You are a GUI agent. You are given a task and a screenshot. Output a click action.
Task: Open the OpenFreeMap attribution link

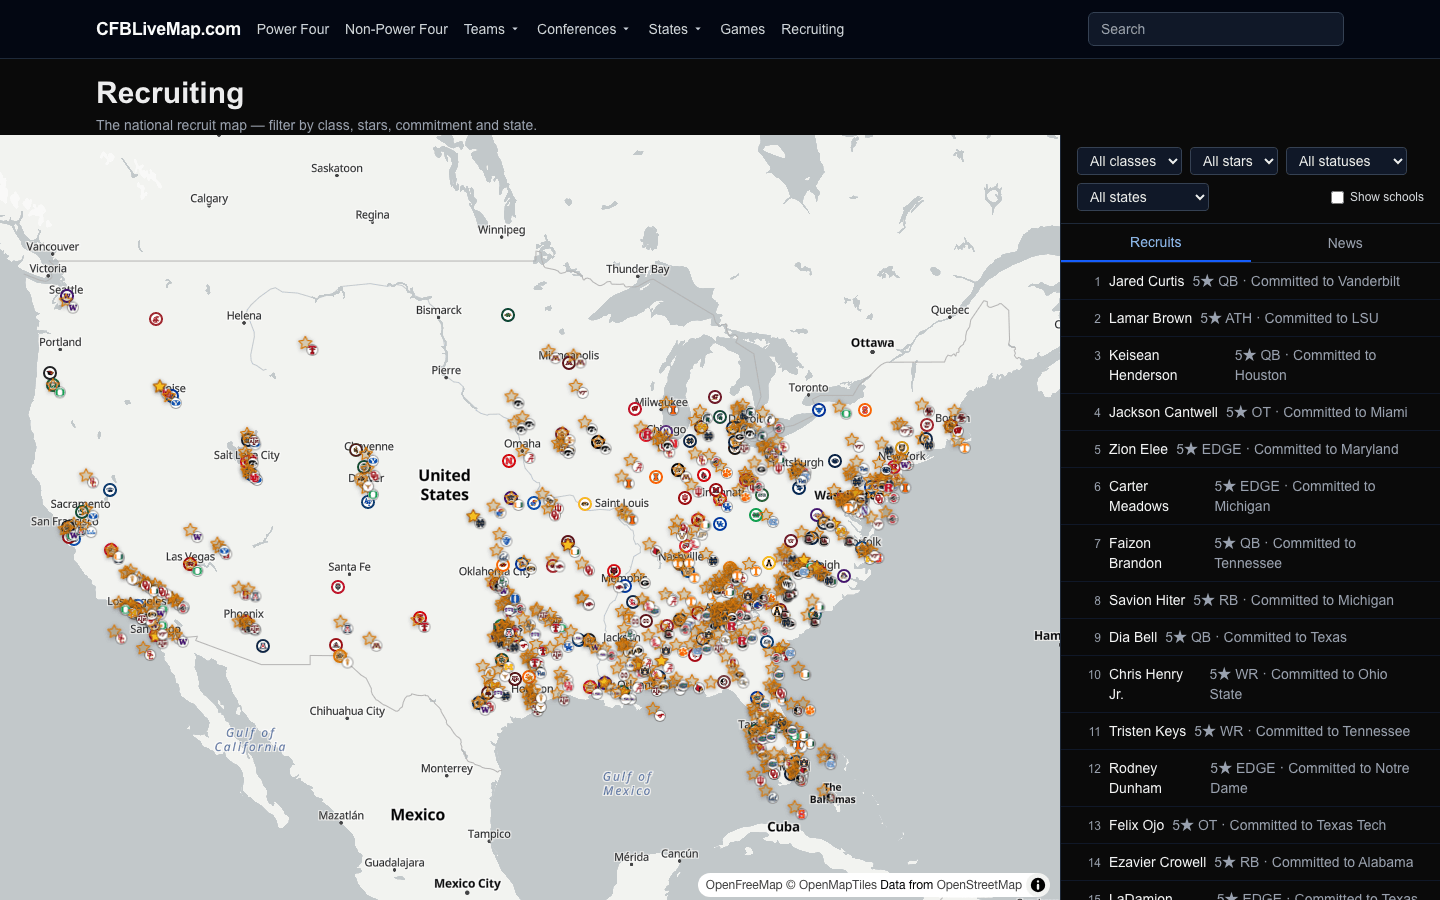744,885
